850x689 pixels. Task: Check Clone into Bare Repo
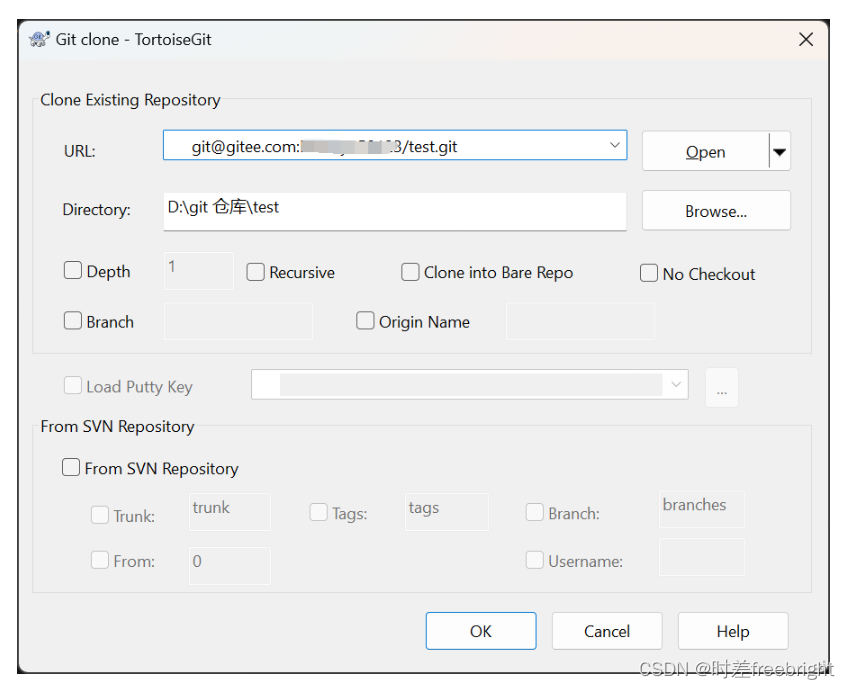click(x=410, y=272)
